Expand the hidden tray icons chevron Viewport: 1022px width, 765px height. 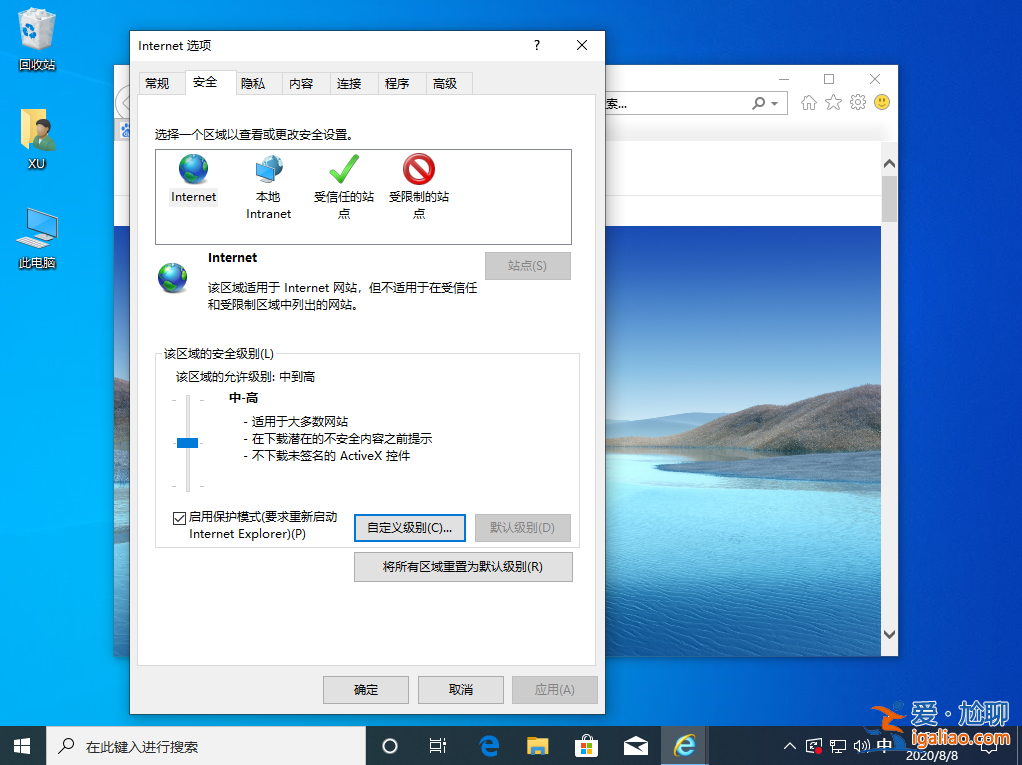[789, 745]
